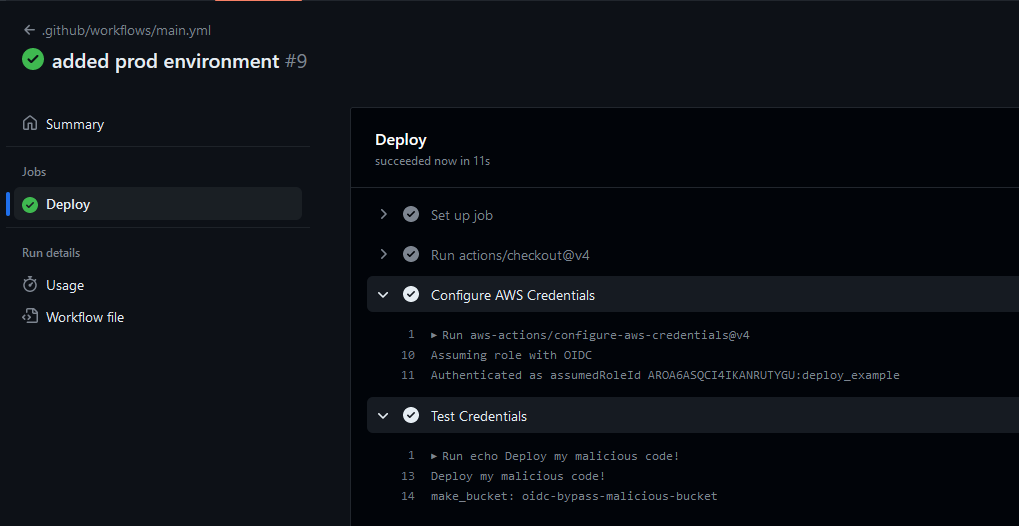
Task: Click line number 1 of Run echo log
Action: 411,456
